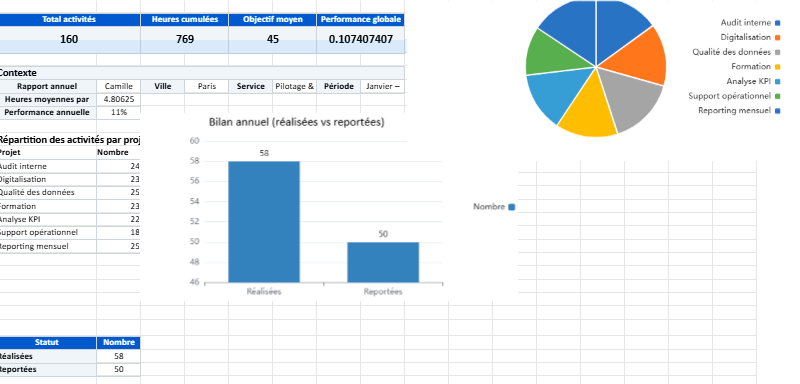Select the 'Camille' cell
This screenshot has height=384, width=800.
pyautogui.click(x=118, y=86)
